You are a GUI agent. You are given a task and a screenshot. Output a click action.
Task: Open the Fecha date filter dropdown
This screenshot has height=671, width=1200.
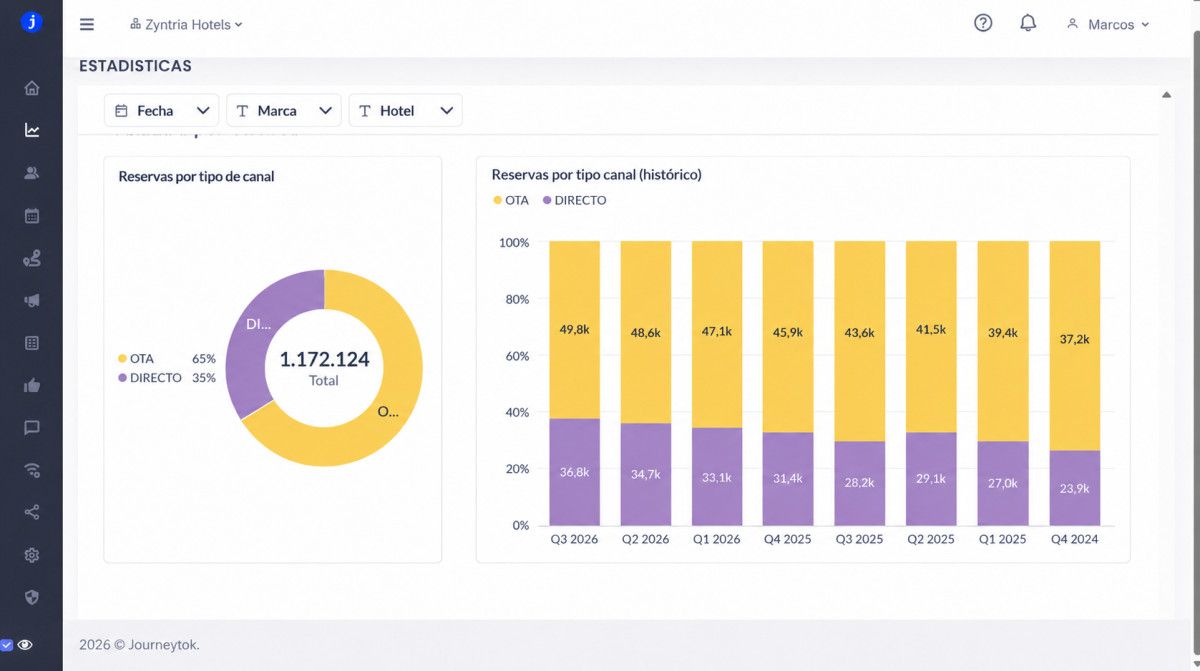(161, 110)
